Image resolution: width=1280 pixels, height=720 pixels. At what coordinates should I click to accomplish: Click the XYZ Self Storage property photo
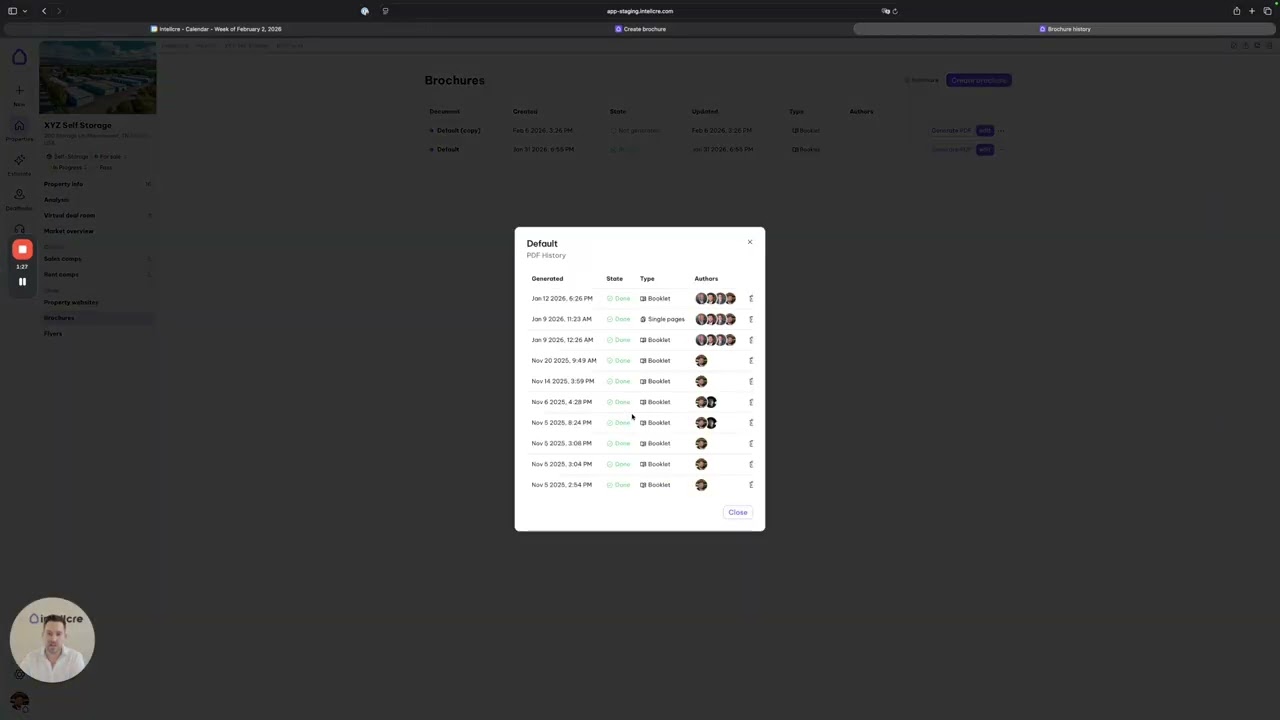pyautogui.click(x=98, y=78)
